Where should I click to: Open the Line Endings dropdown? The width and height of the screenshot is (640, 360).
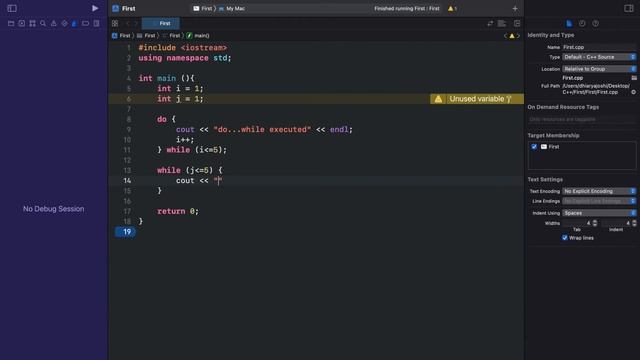(x=599, y=201)
